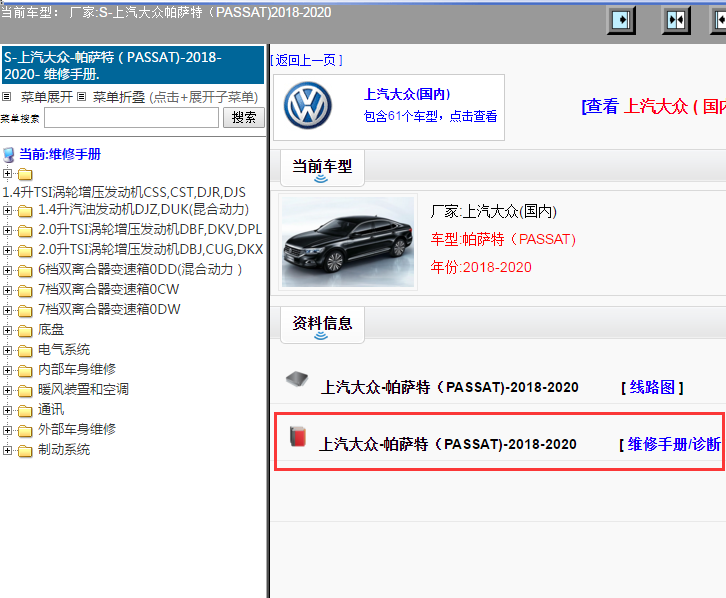
Task: Click folder icon above 1.4升TSI涡轮增压发动机
Action: [x=25, y=174]
